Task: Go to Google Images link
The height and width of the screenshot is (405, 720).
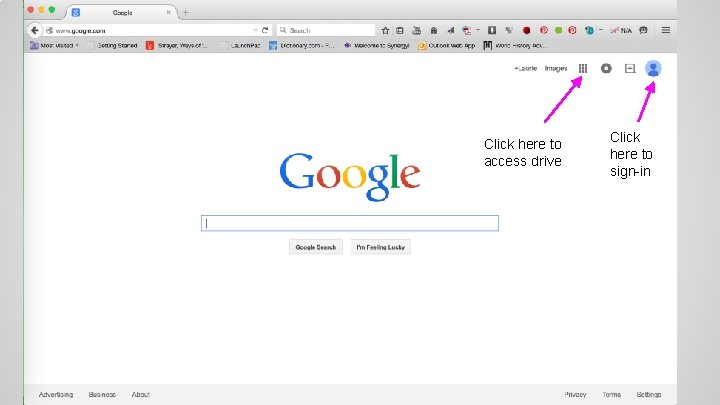Action: click(556, 68)
